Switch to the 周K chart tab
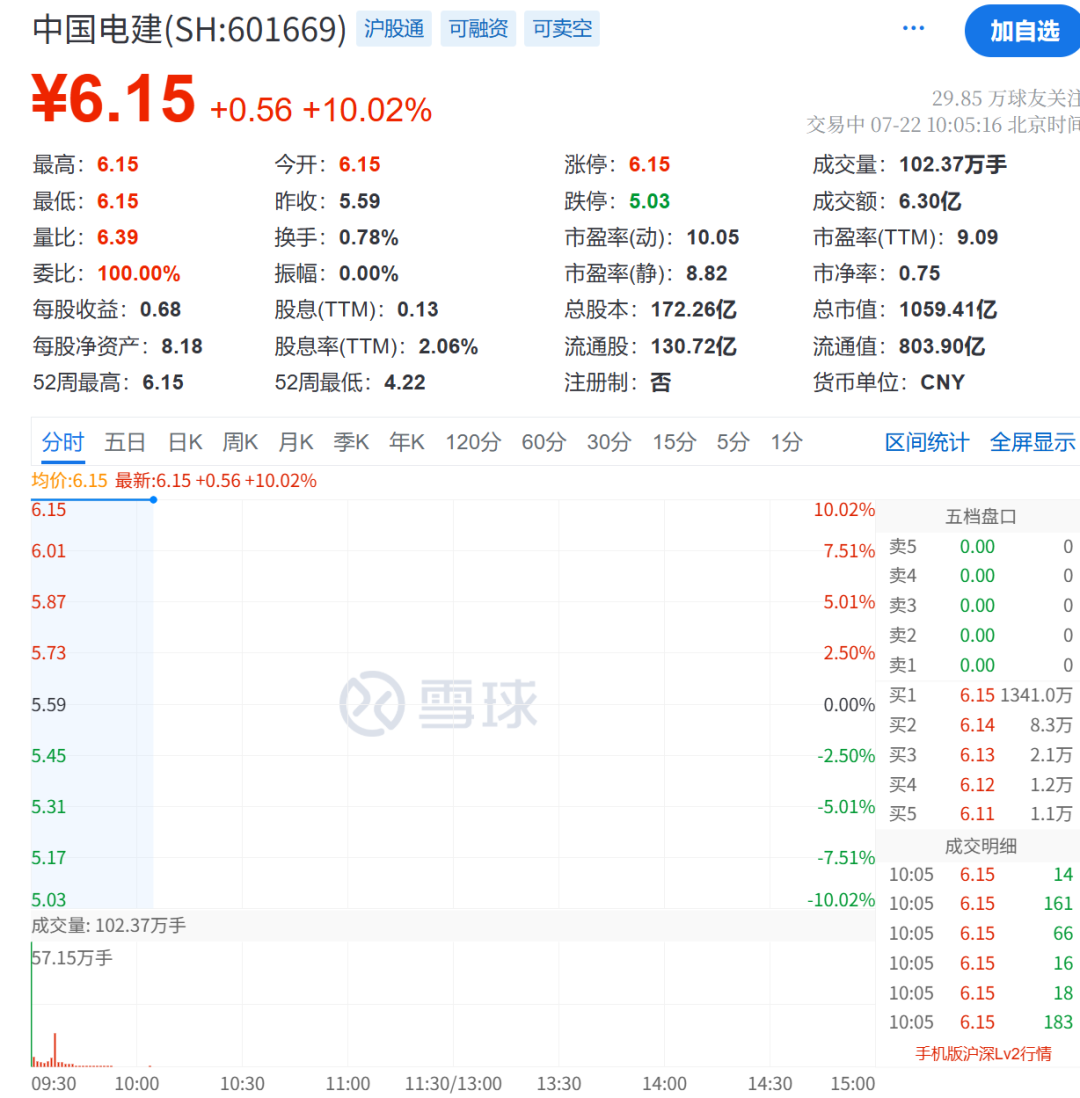 coord(240,443)
